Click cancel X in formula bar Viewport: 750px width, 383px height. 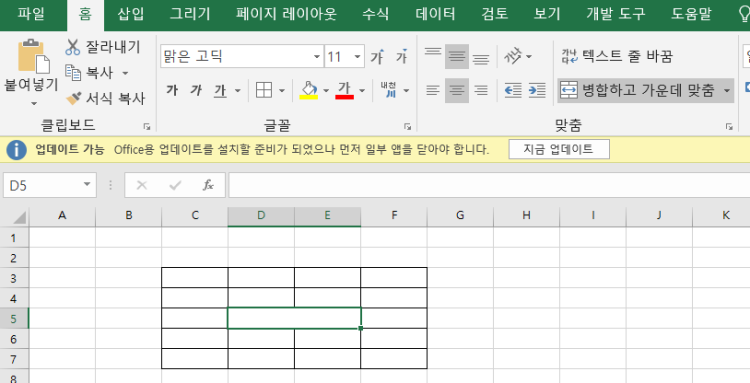(142, 185)
